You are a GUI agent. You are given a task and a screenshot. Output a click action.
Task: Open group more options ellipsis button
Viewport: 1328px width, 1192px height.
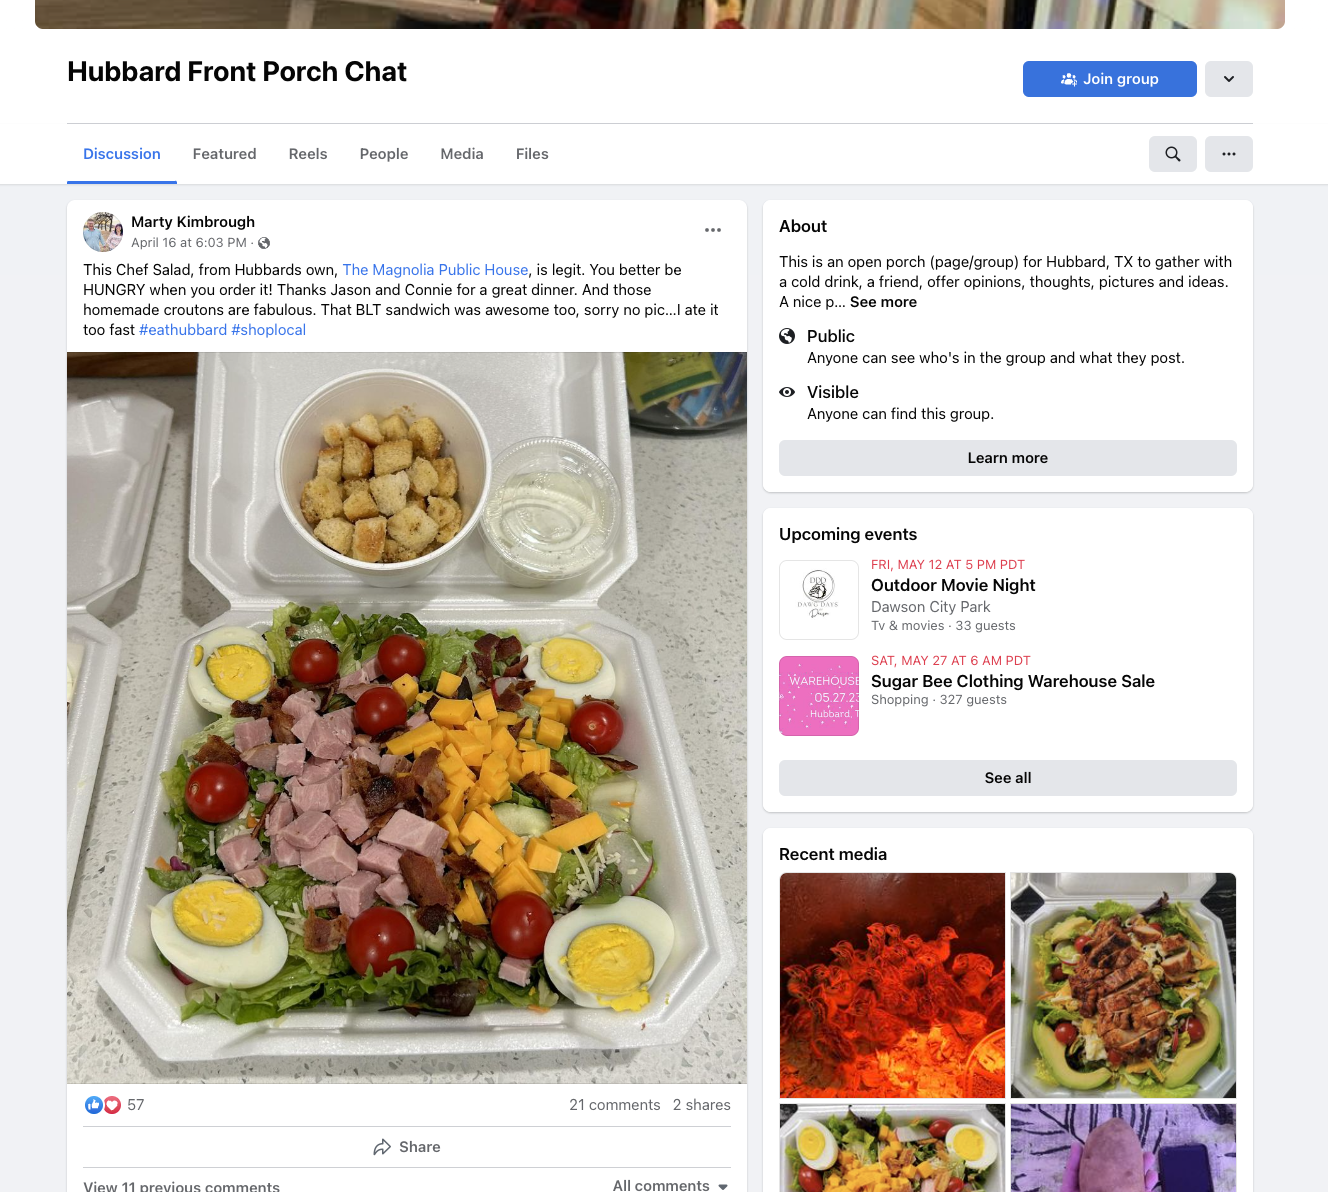[1229, 154]
